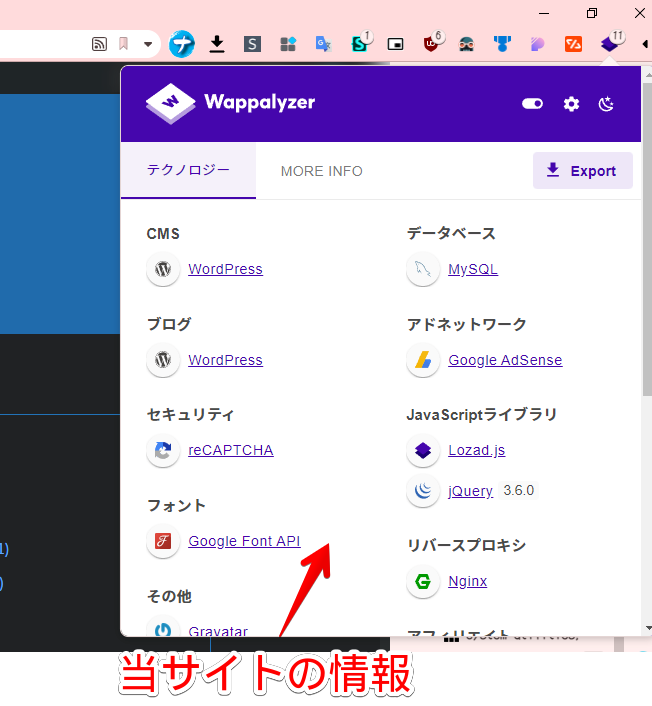
Task: Click the picture-in-picture extension icon
Action: (395, 44)
